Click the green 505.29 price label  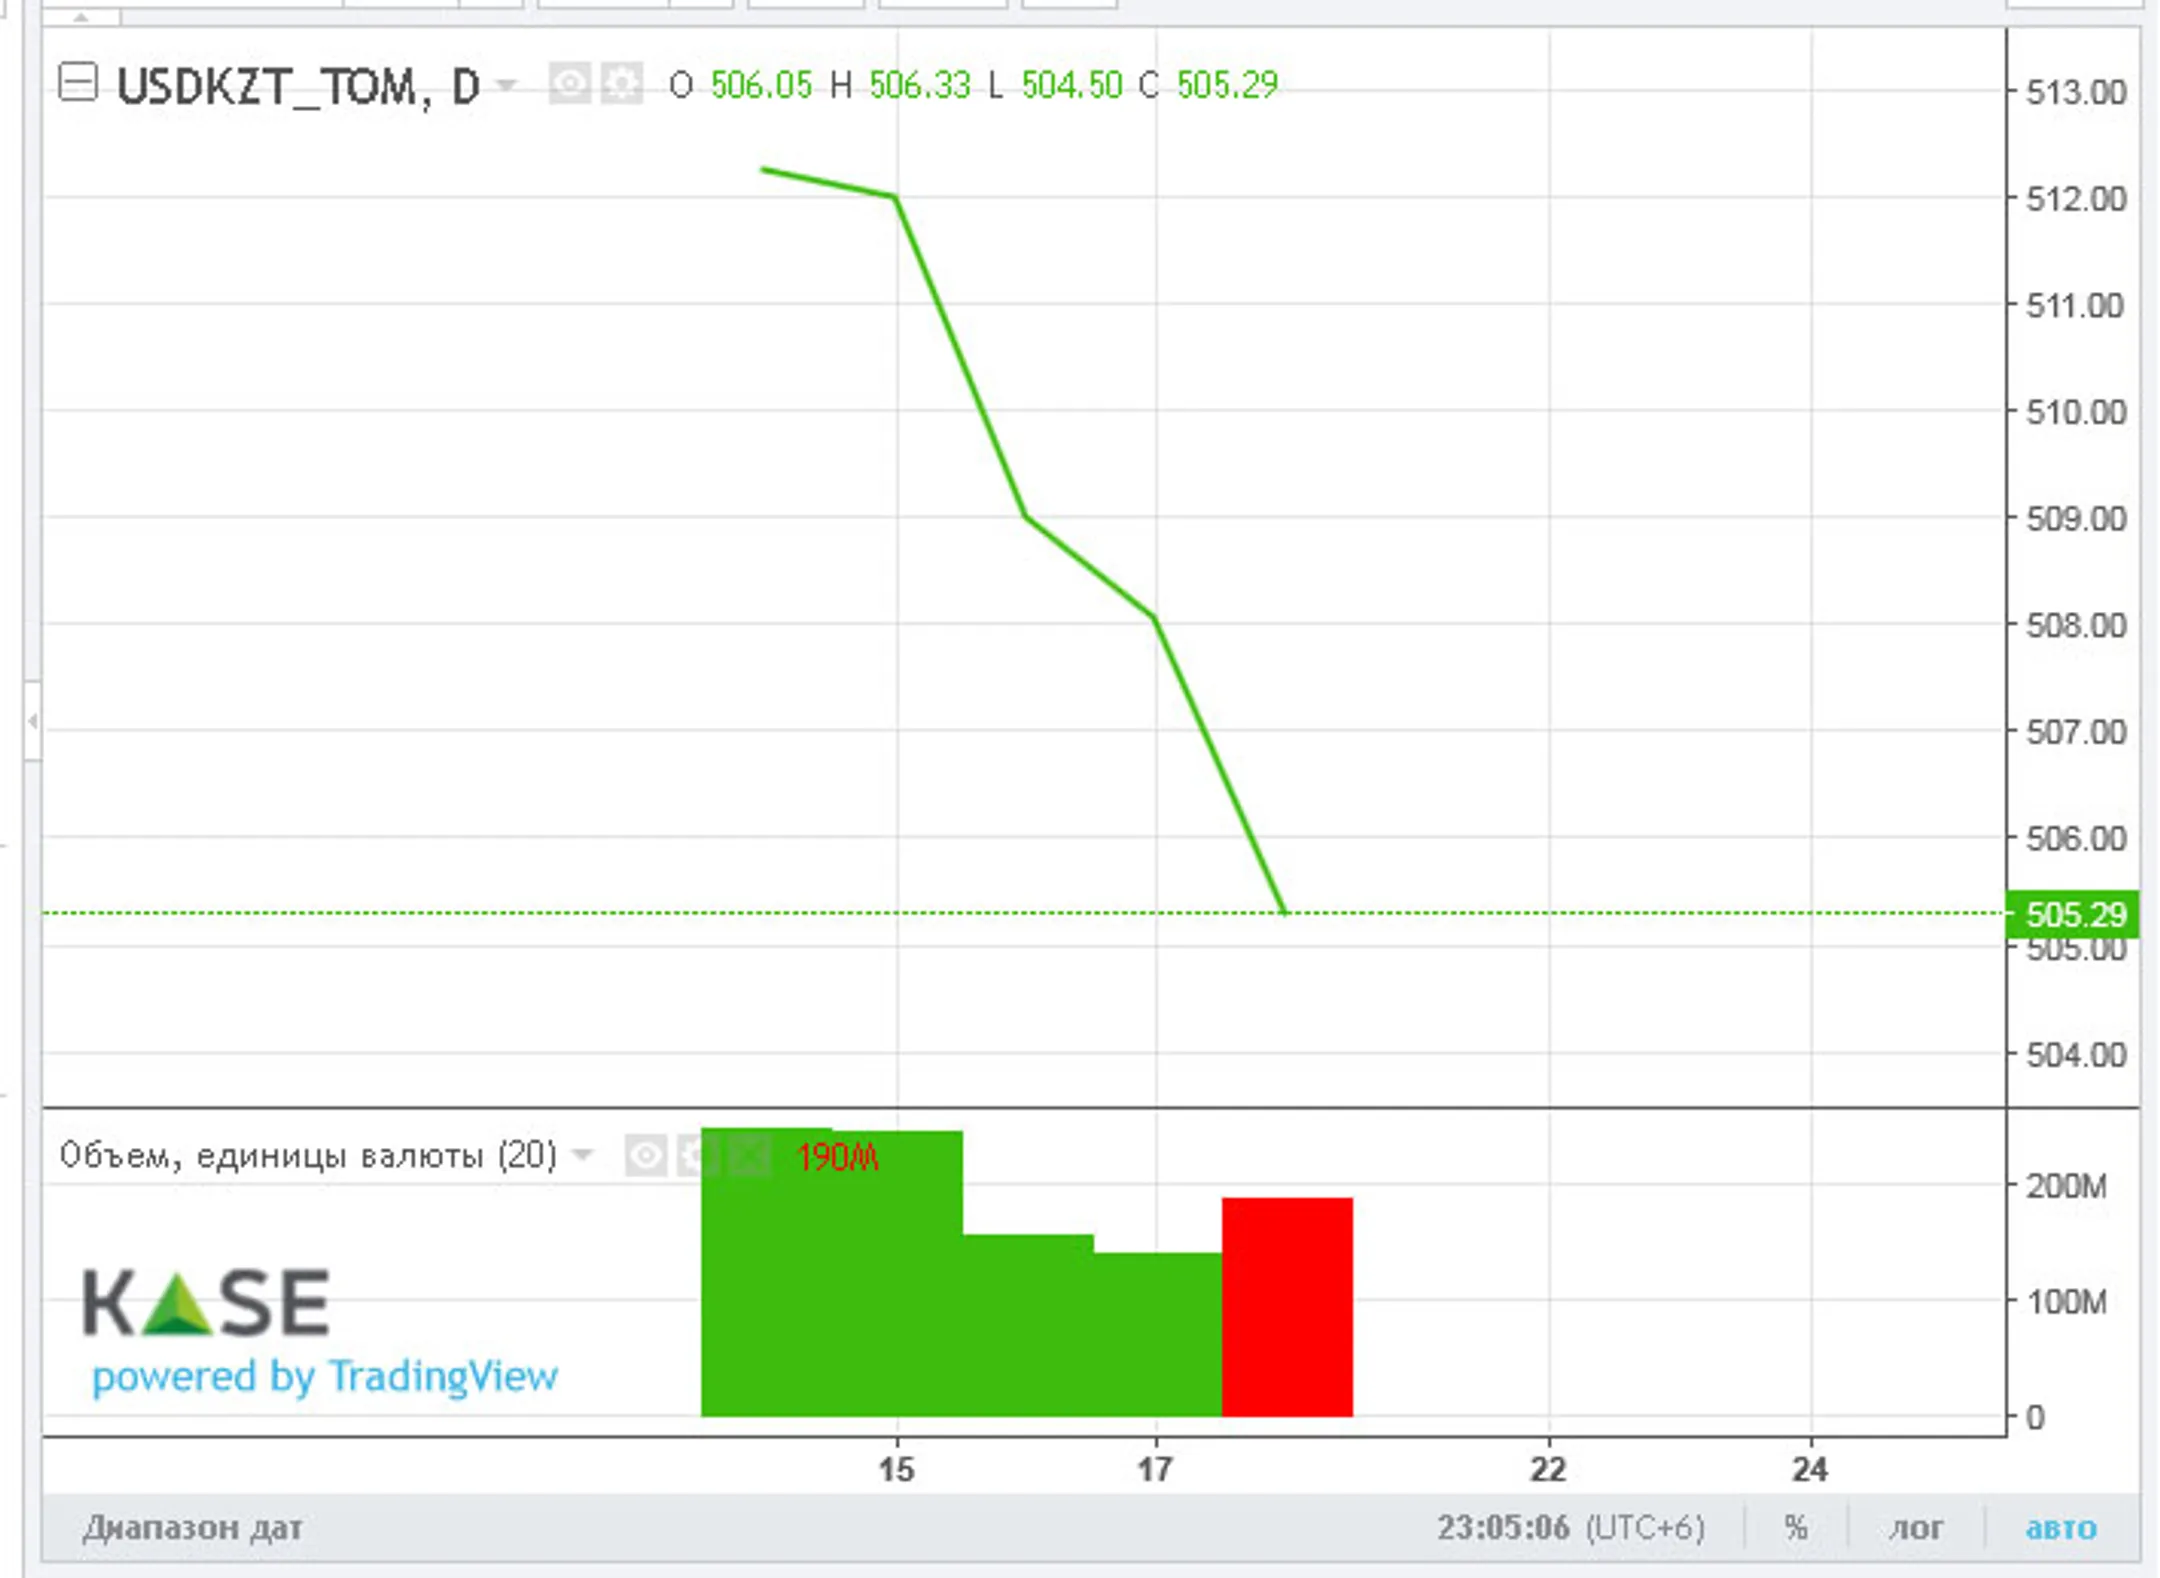coord(2074,914)
